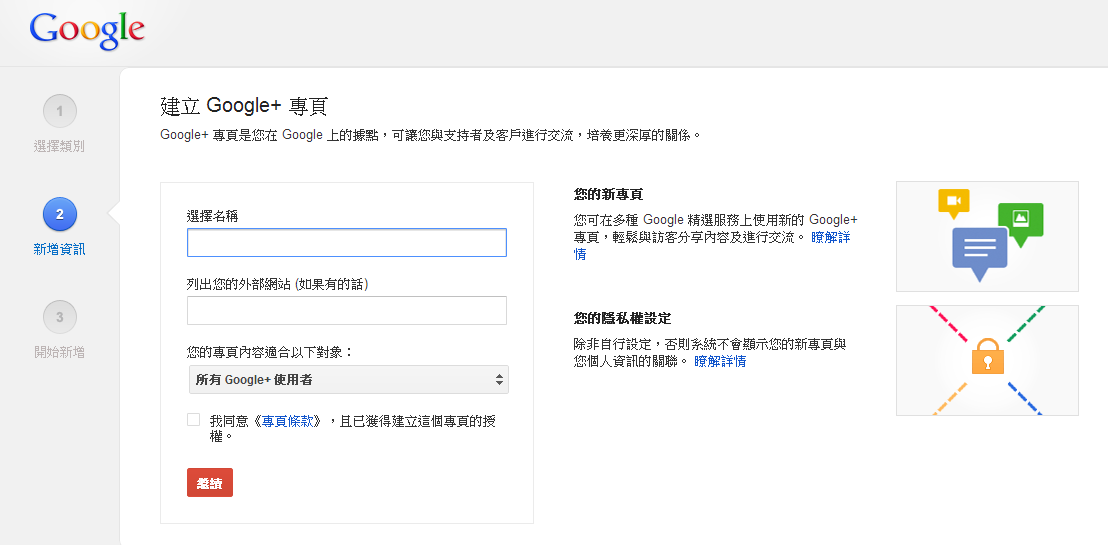The image size is (1108, 545).
Task: Click the yellow video chat bubble icon
Action: pos(953,202)
